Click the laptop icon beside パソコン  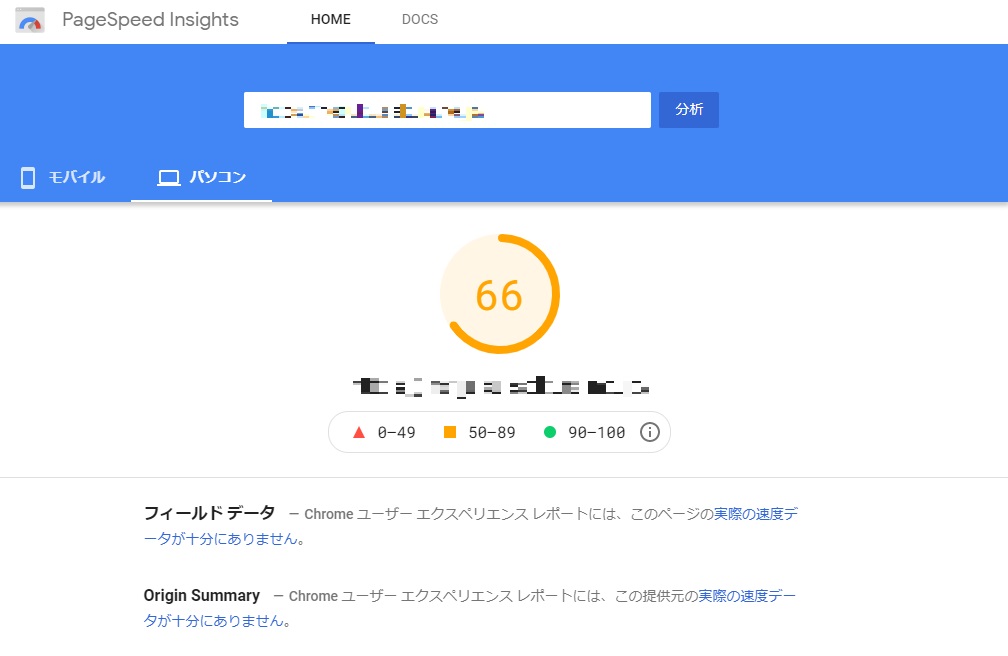[169, 178]
